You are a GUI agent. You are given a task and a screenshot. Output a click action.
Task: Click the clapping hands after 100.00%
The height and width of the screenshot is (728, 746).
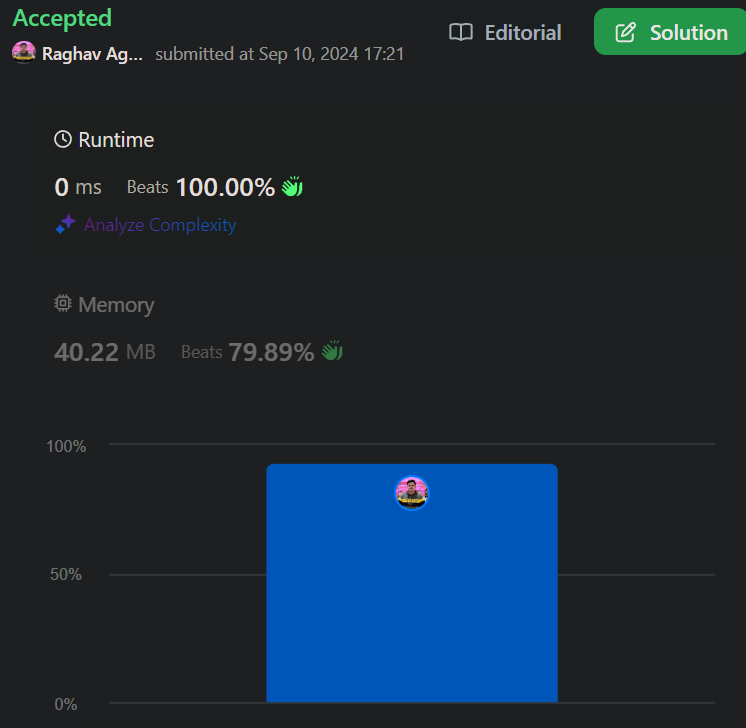291,187
